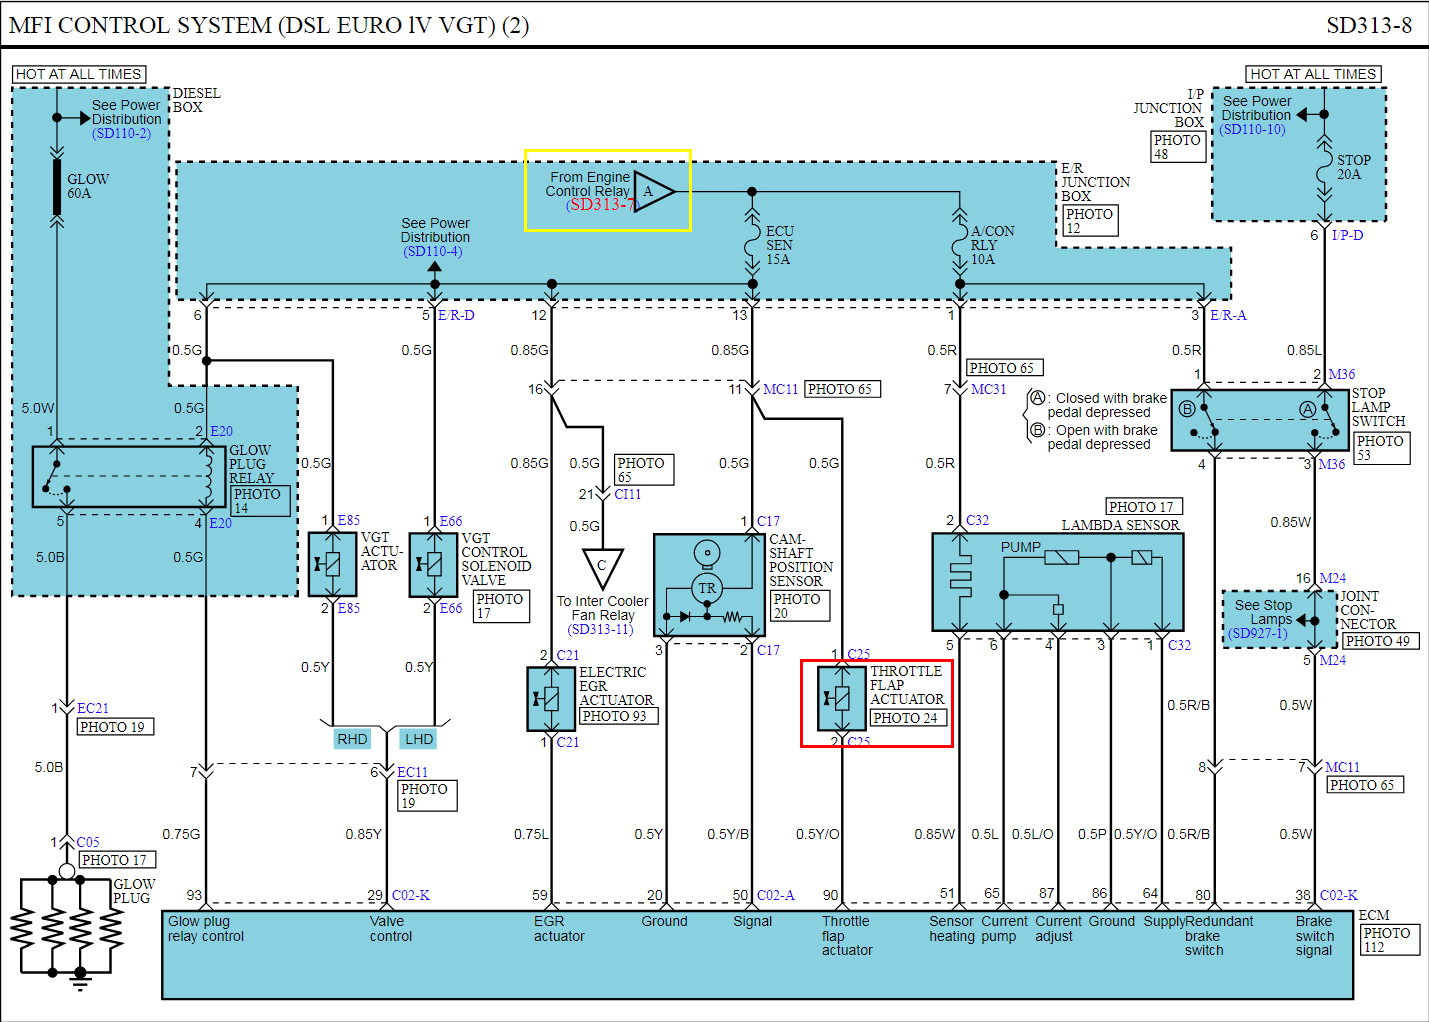
Task: Open PHOTO 49 of Joint Connector
Action: tap(1380, 641)
